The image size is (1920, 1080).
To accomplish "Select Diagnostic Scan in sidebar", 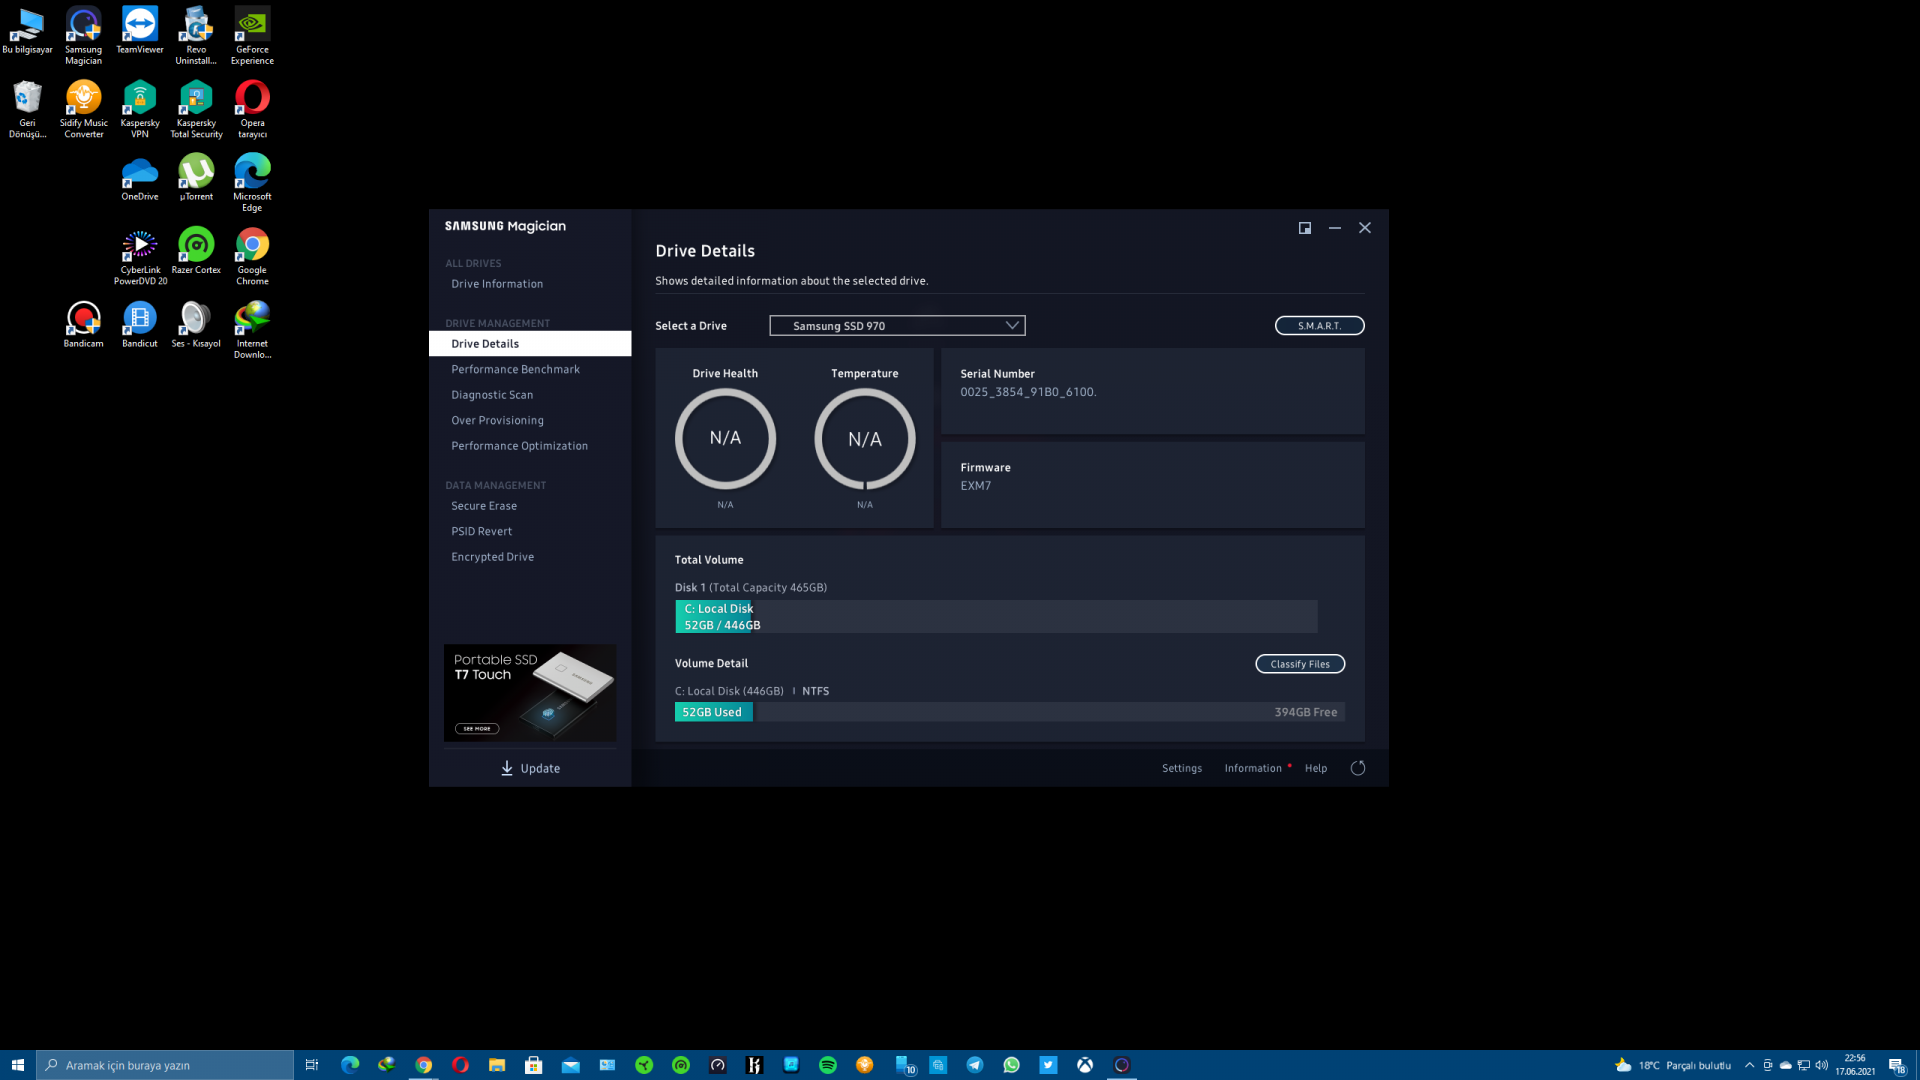I will point(492,395).
